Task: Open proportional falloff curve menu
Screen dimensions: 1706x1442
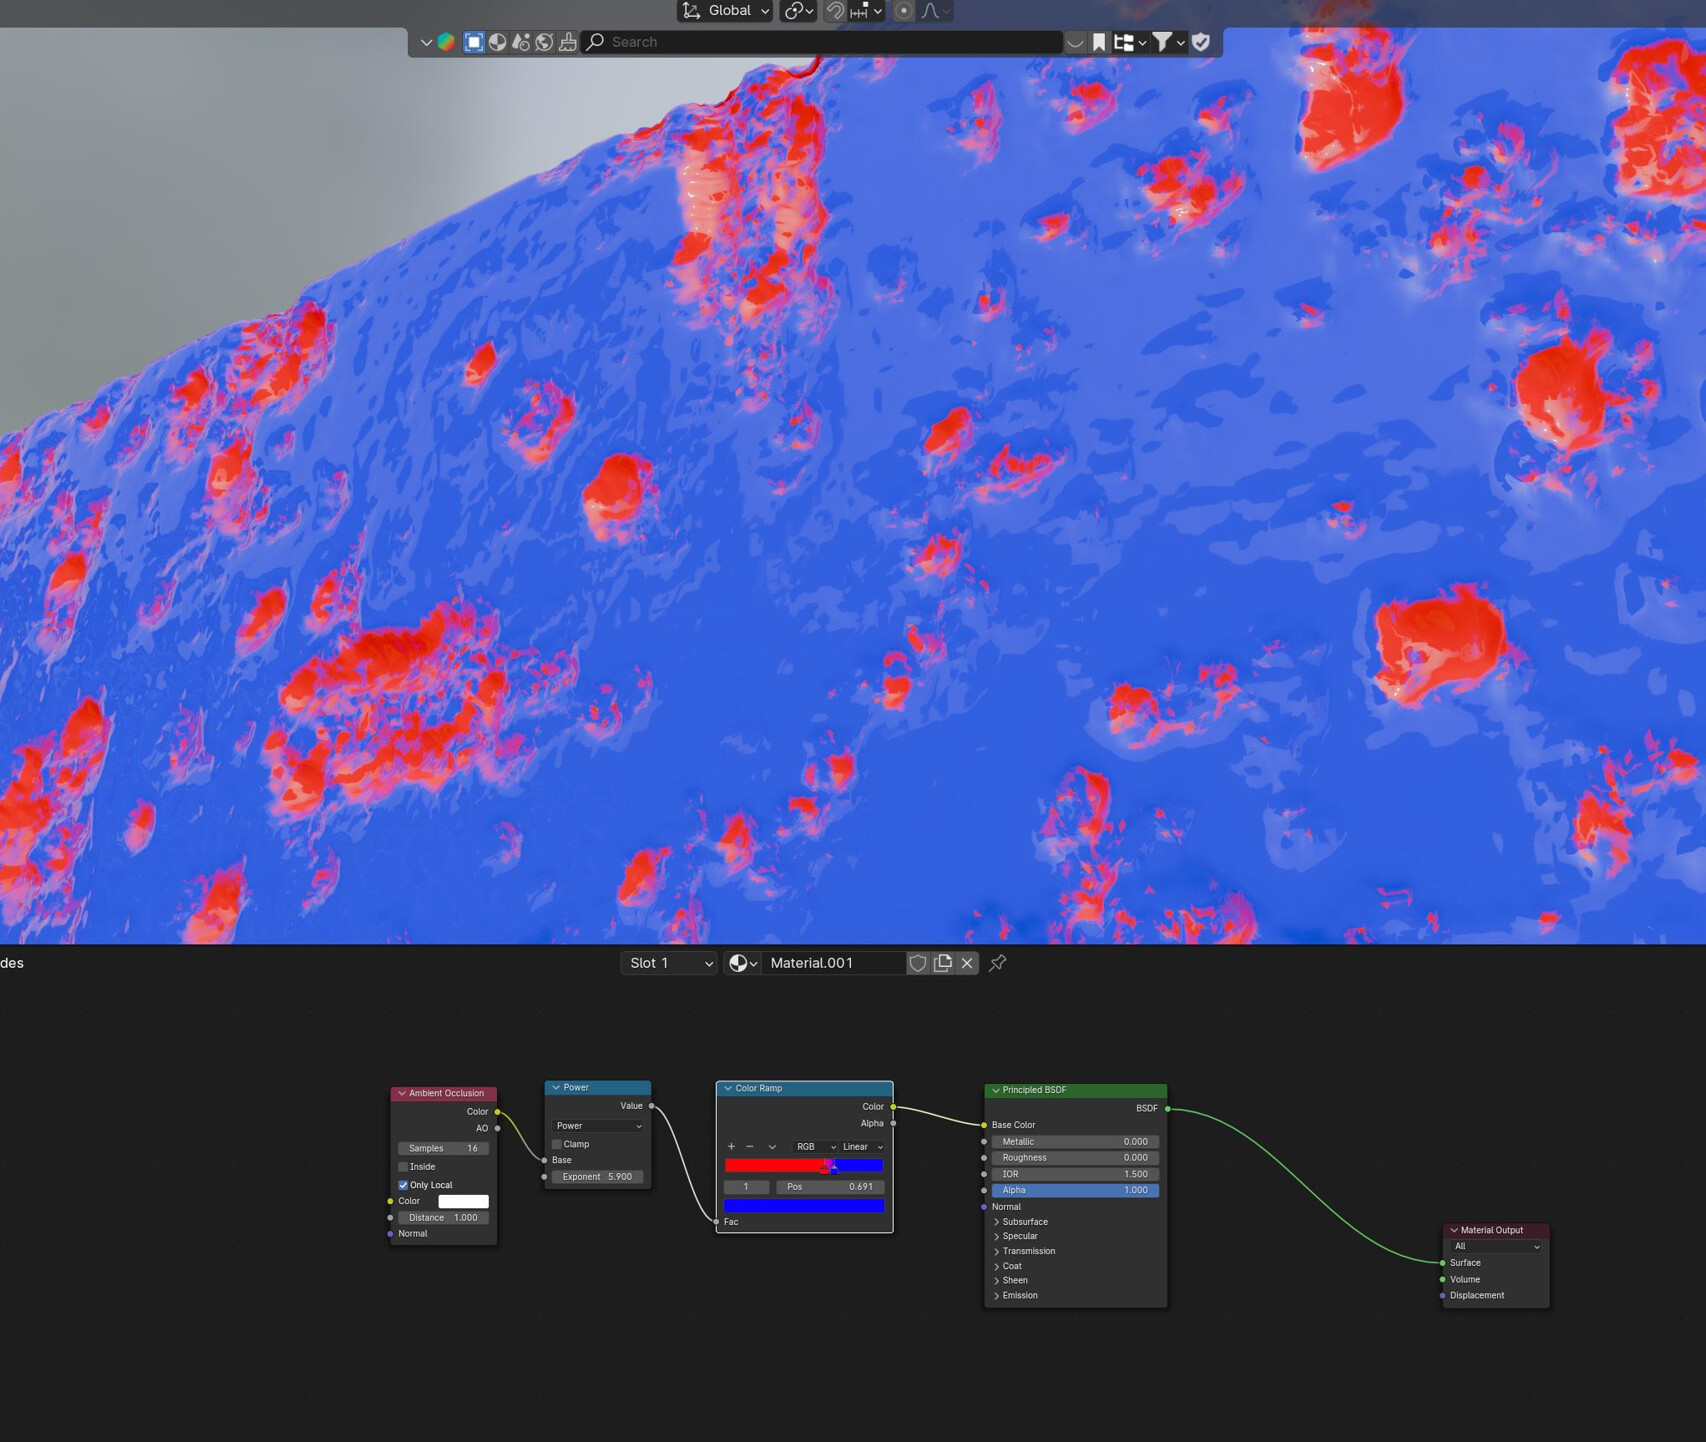Action: [x=936, y=11]
